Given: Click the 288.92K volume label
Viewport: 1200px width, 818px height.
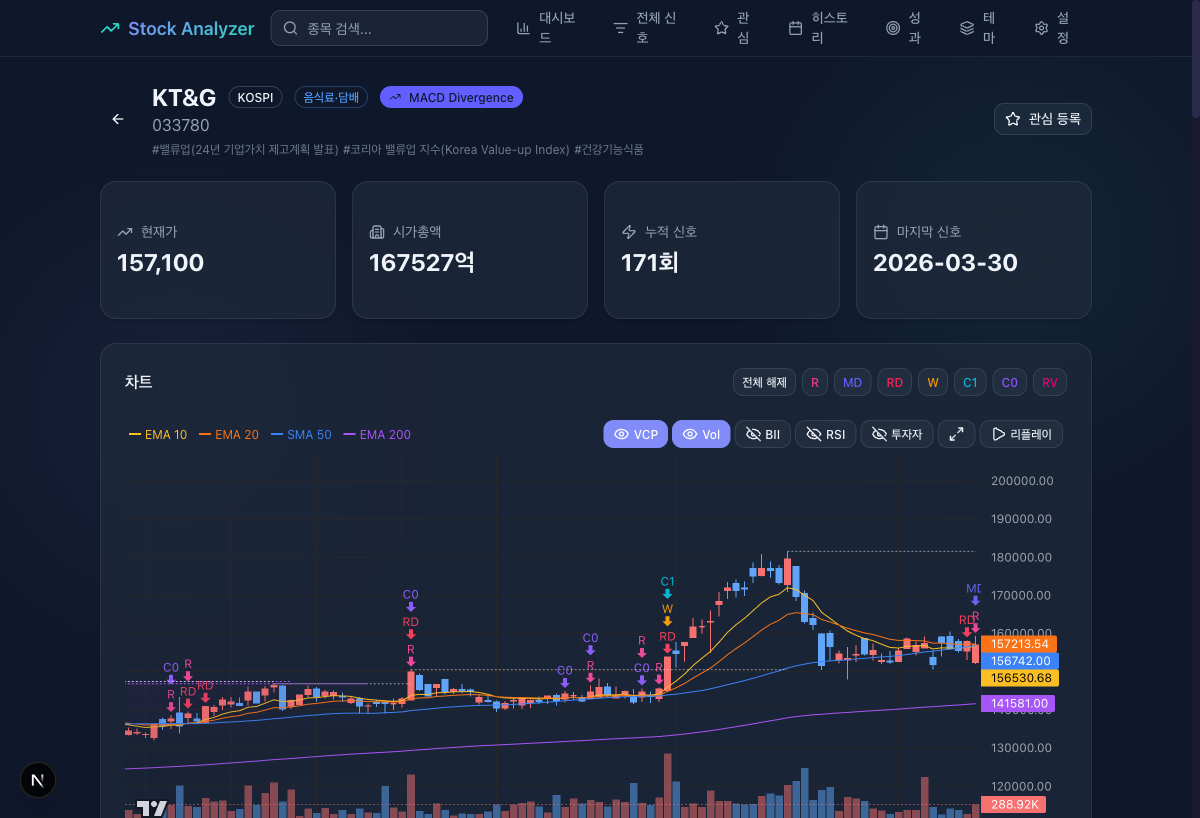Looking at the screenshot, I should (x=1013, y=804).
